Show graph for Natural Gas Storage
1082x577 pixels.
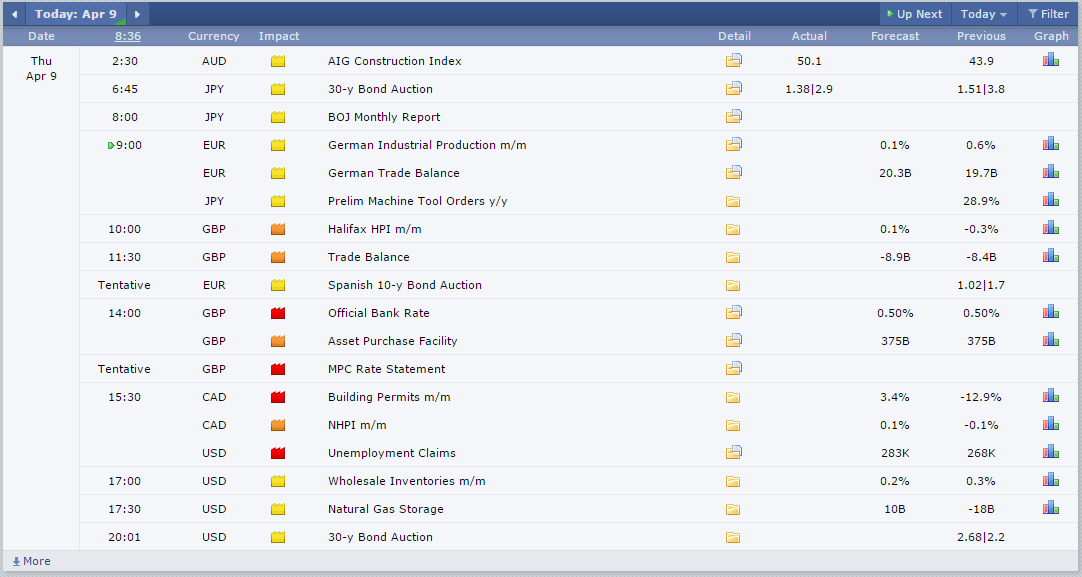pyautogui.click(x=1051, y=508)
